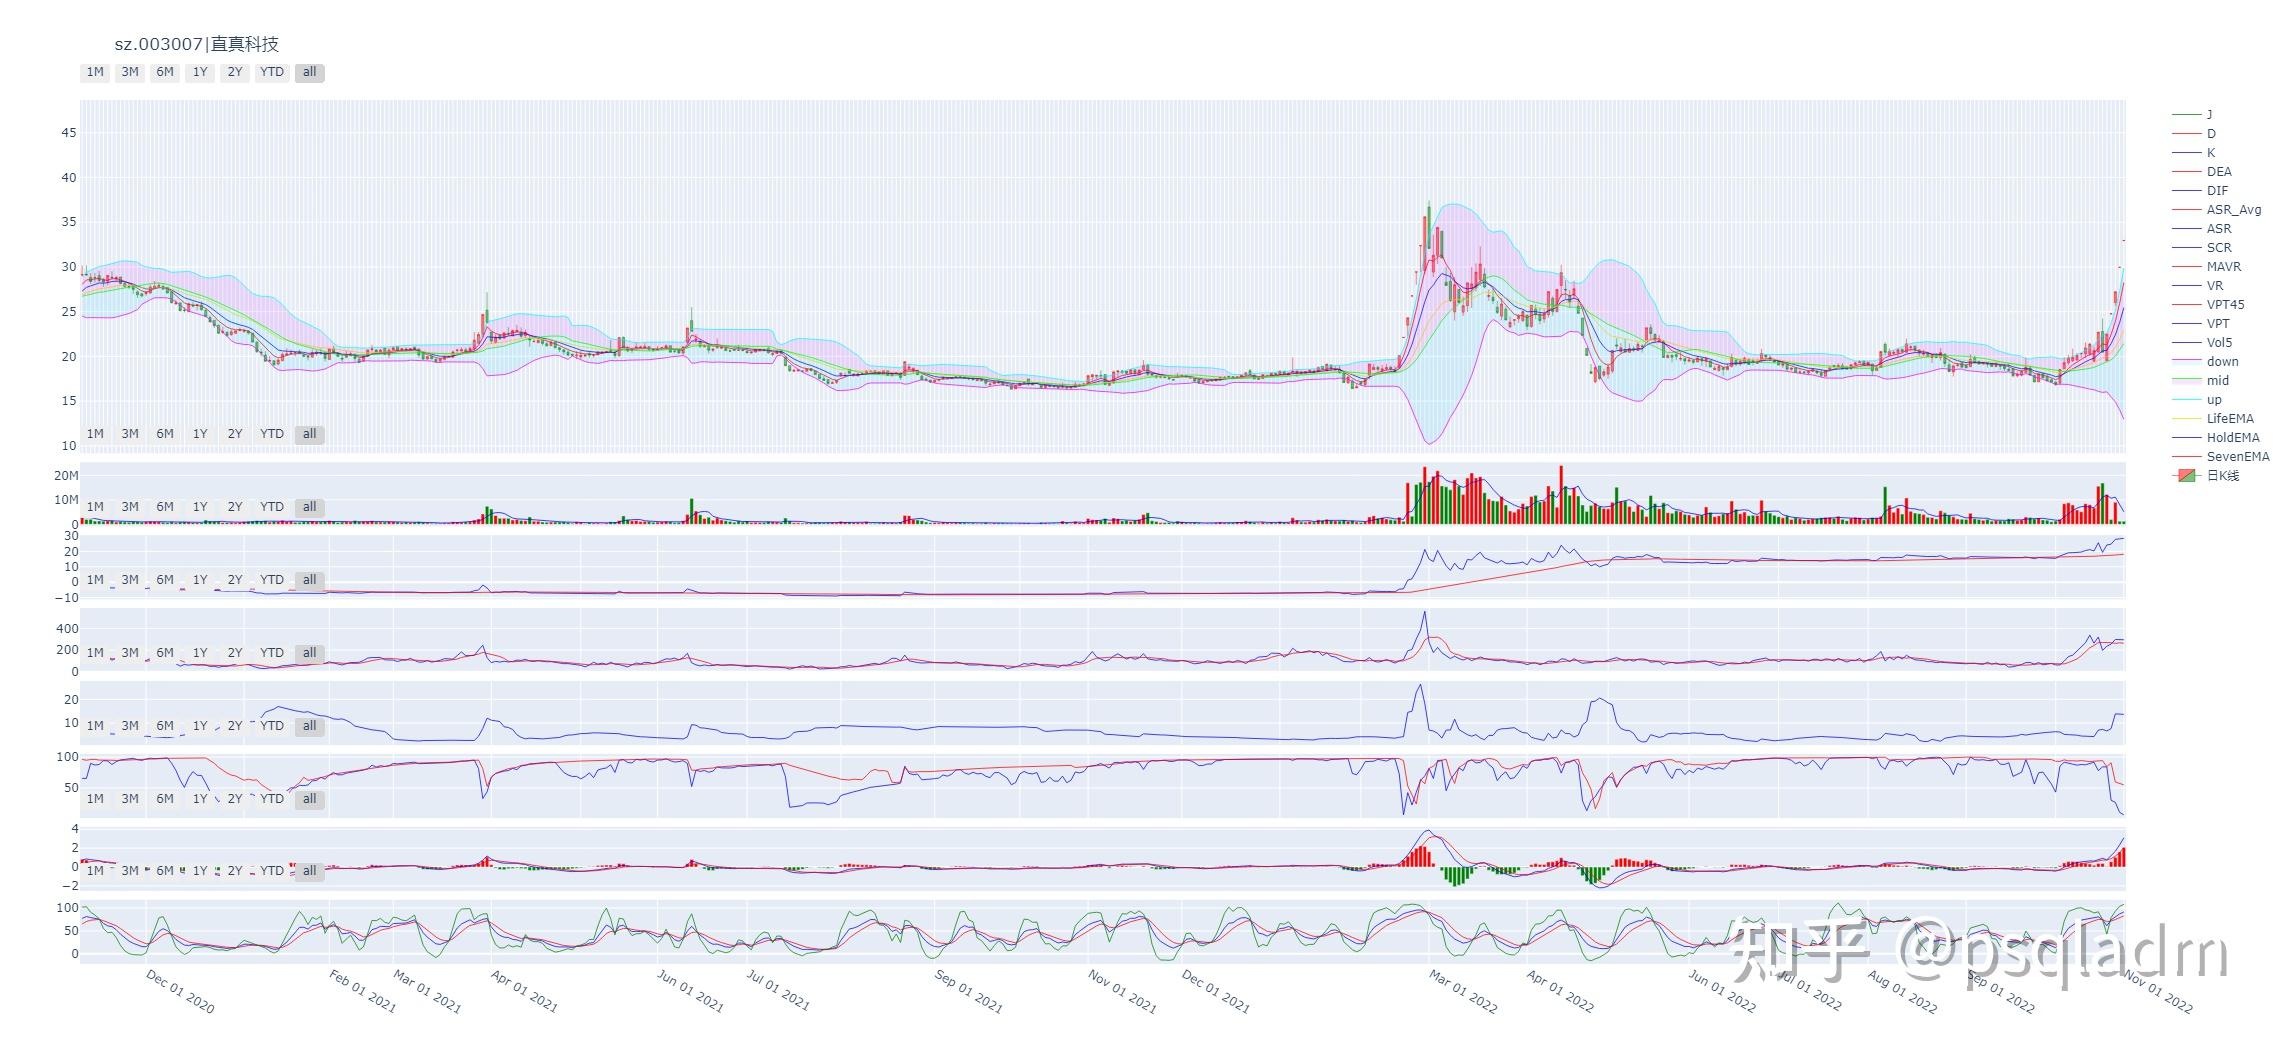This screenshot has width=2288, height=1053.
Task: Choose the top 6M range selector
Action: pos(165,72)
